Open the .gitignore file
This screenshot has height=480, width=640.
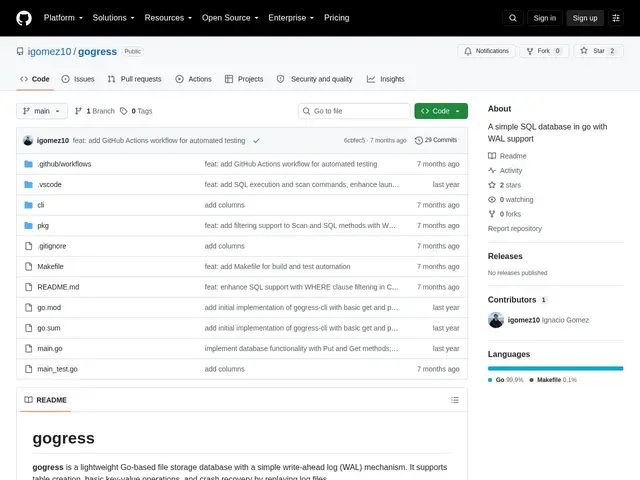(x=52, y=246)
